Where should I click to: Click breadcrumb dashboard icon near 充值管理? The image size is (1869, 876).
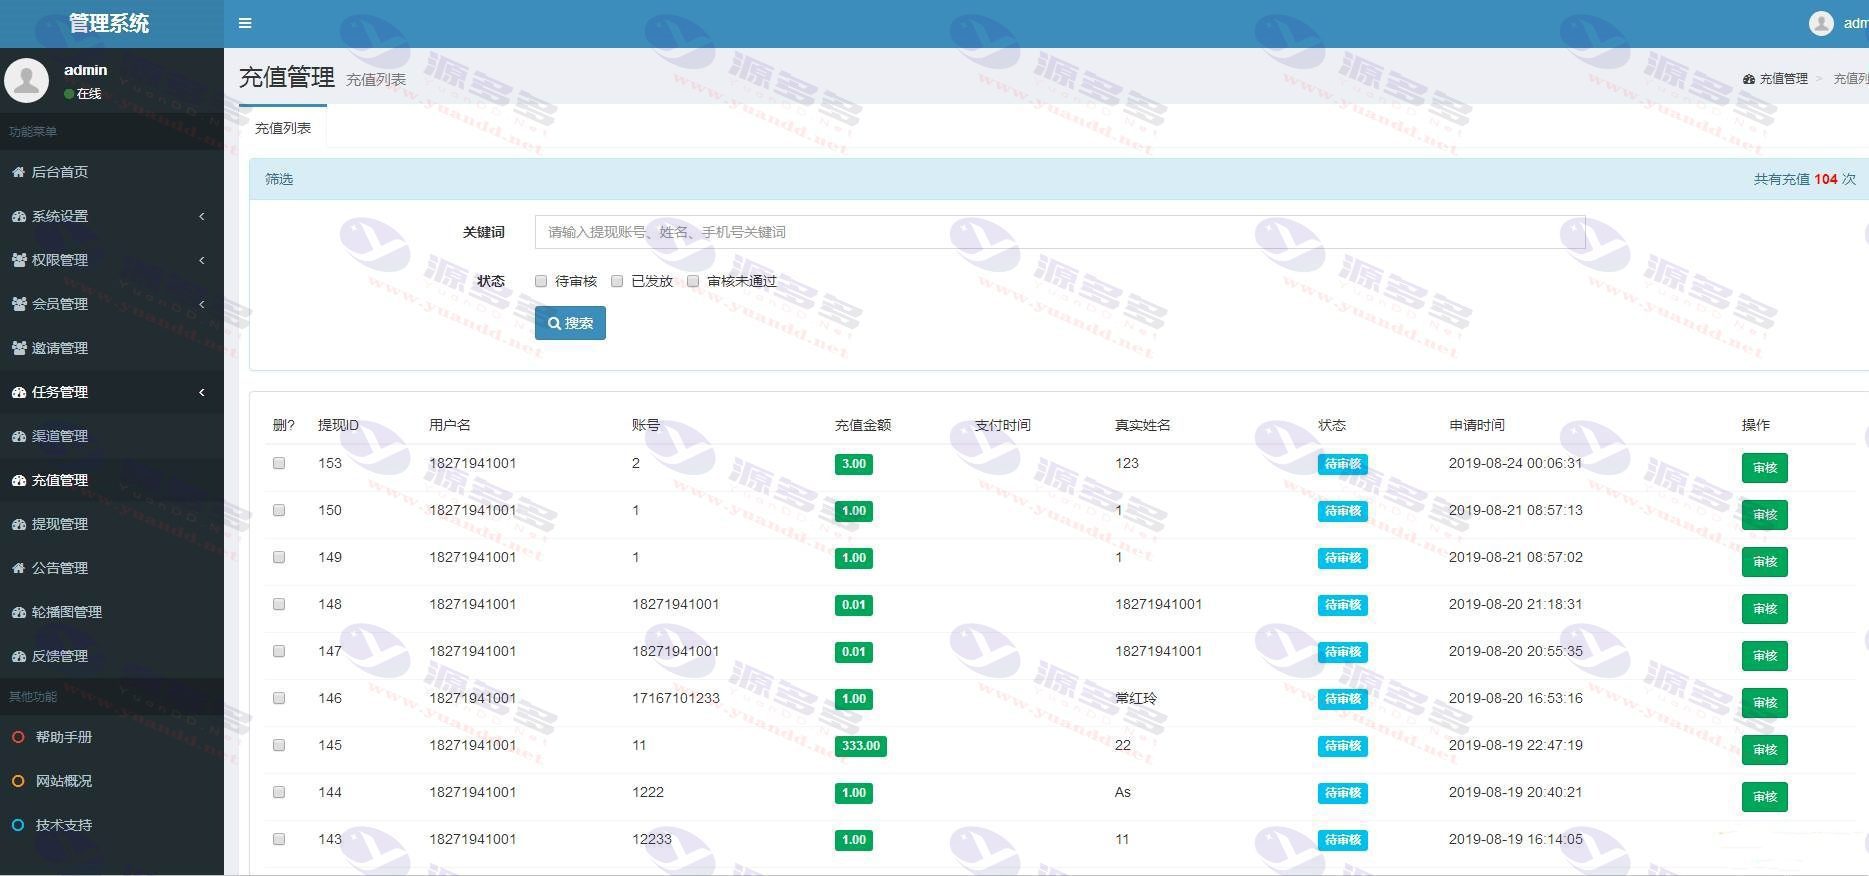(1748, 79)
